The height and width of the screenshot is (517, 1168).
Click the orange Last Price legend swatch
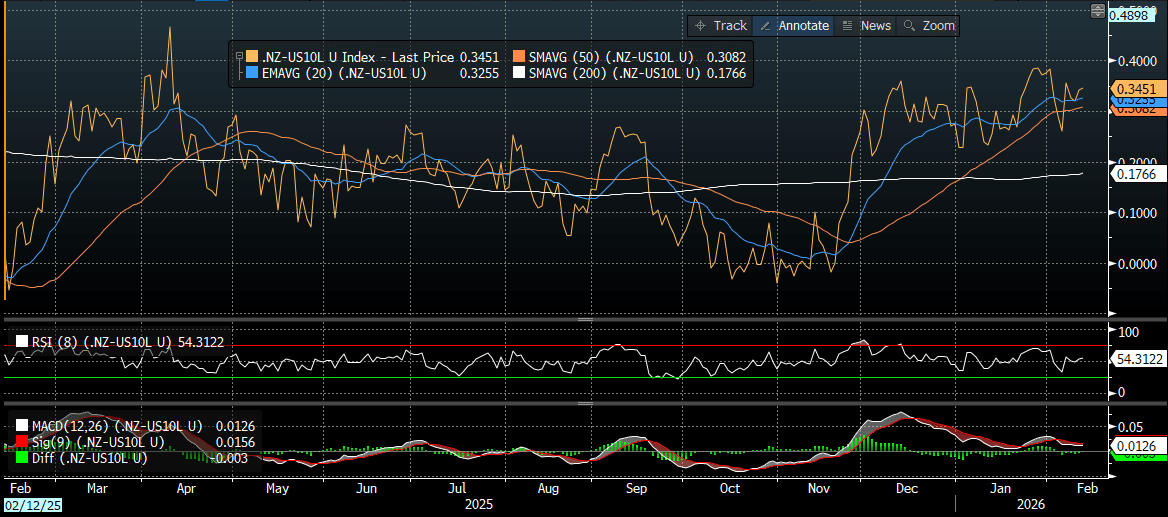pyautogui.click(x=251, y=57)
